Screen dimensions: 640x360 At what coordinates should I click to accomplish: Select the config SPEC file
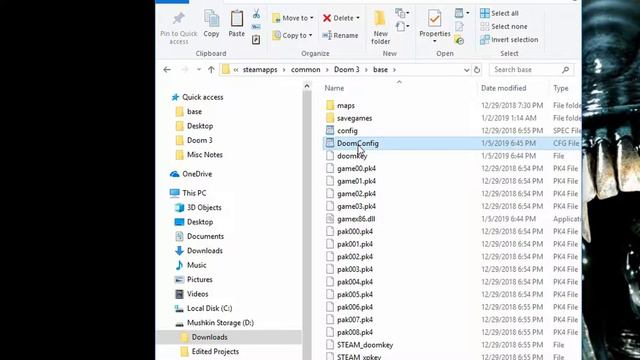(x=347, y=131)
